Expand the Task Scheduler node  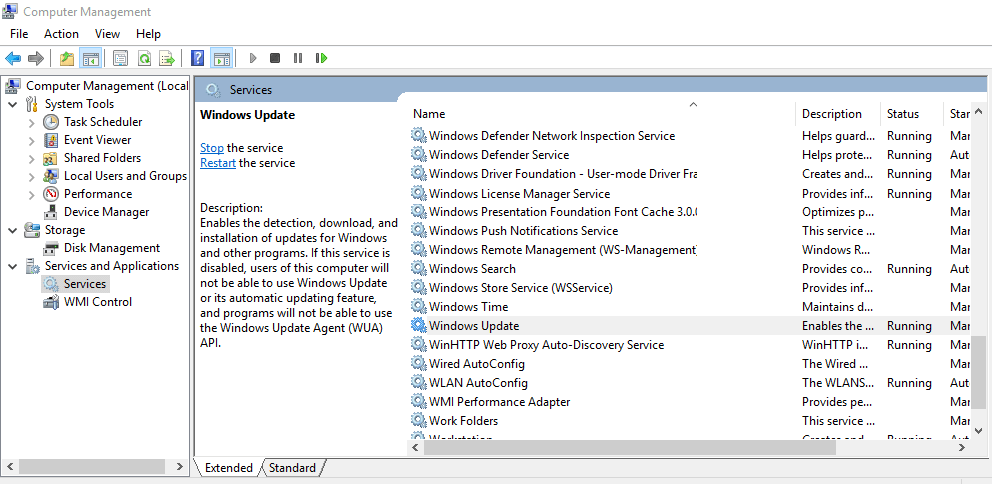coord(32,122)
